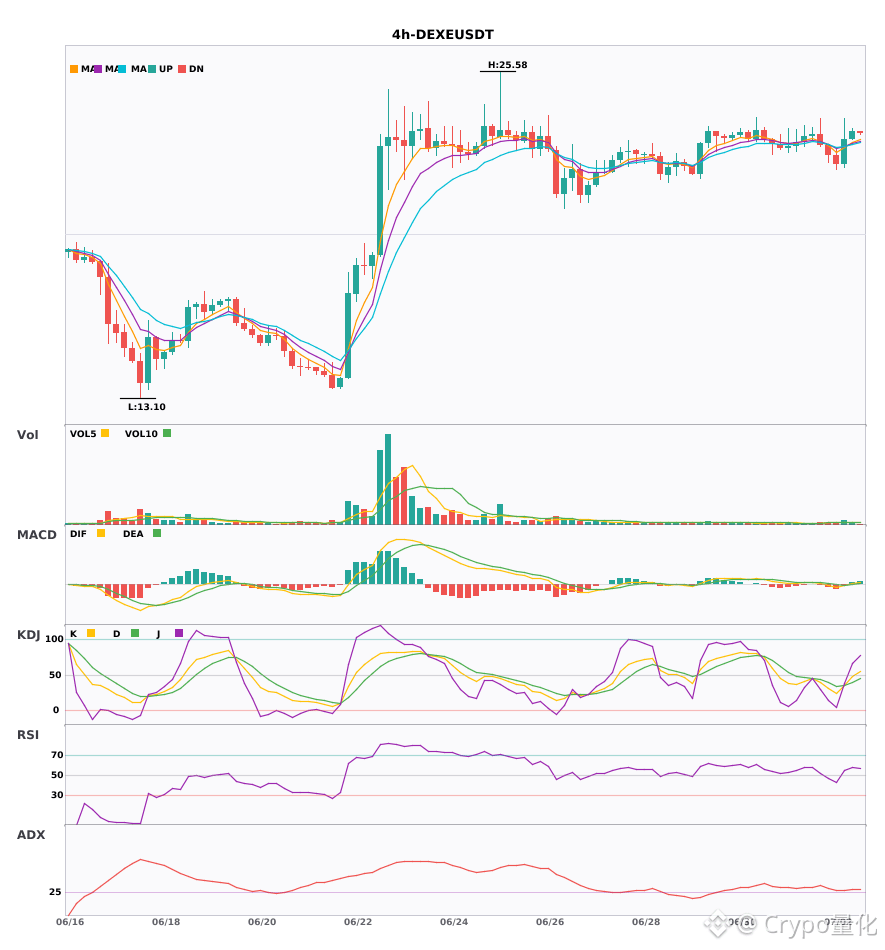Click the KDJ panel label
This screenshot has height=950, width=885.
(x=28, y=635)
